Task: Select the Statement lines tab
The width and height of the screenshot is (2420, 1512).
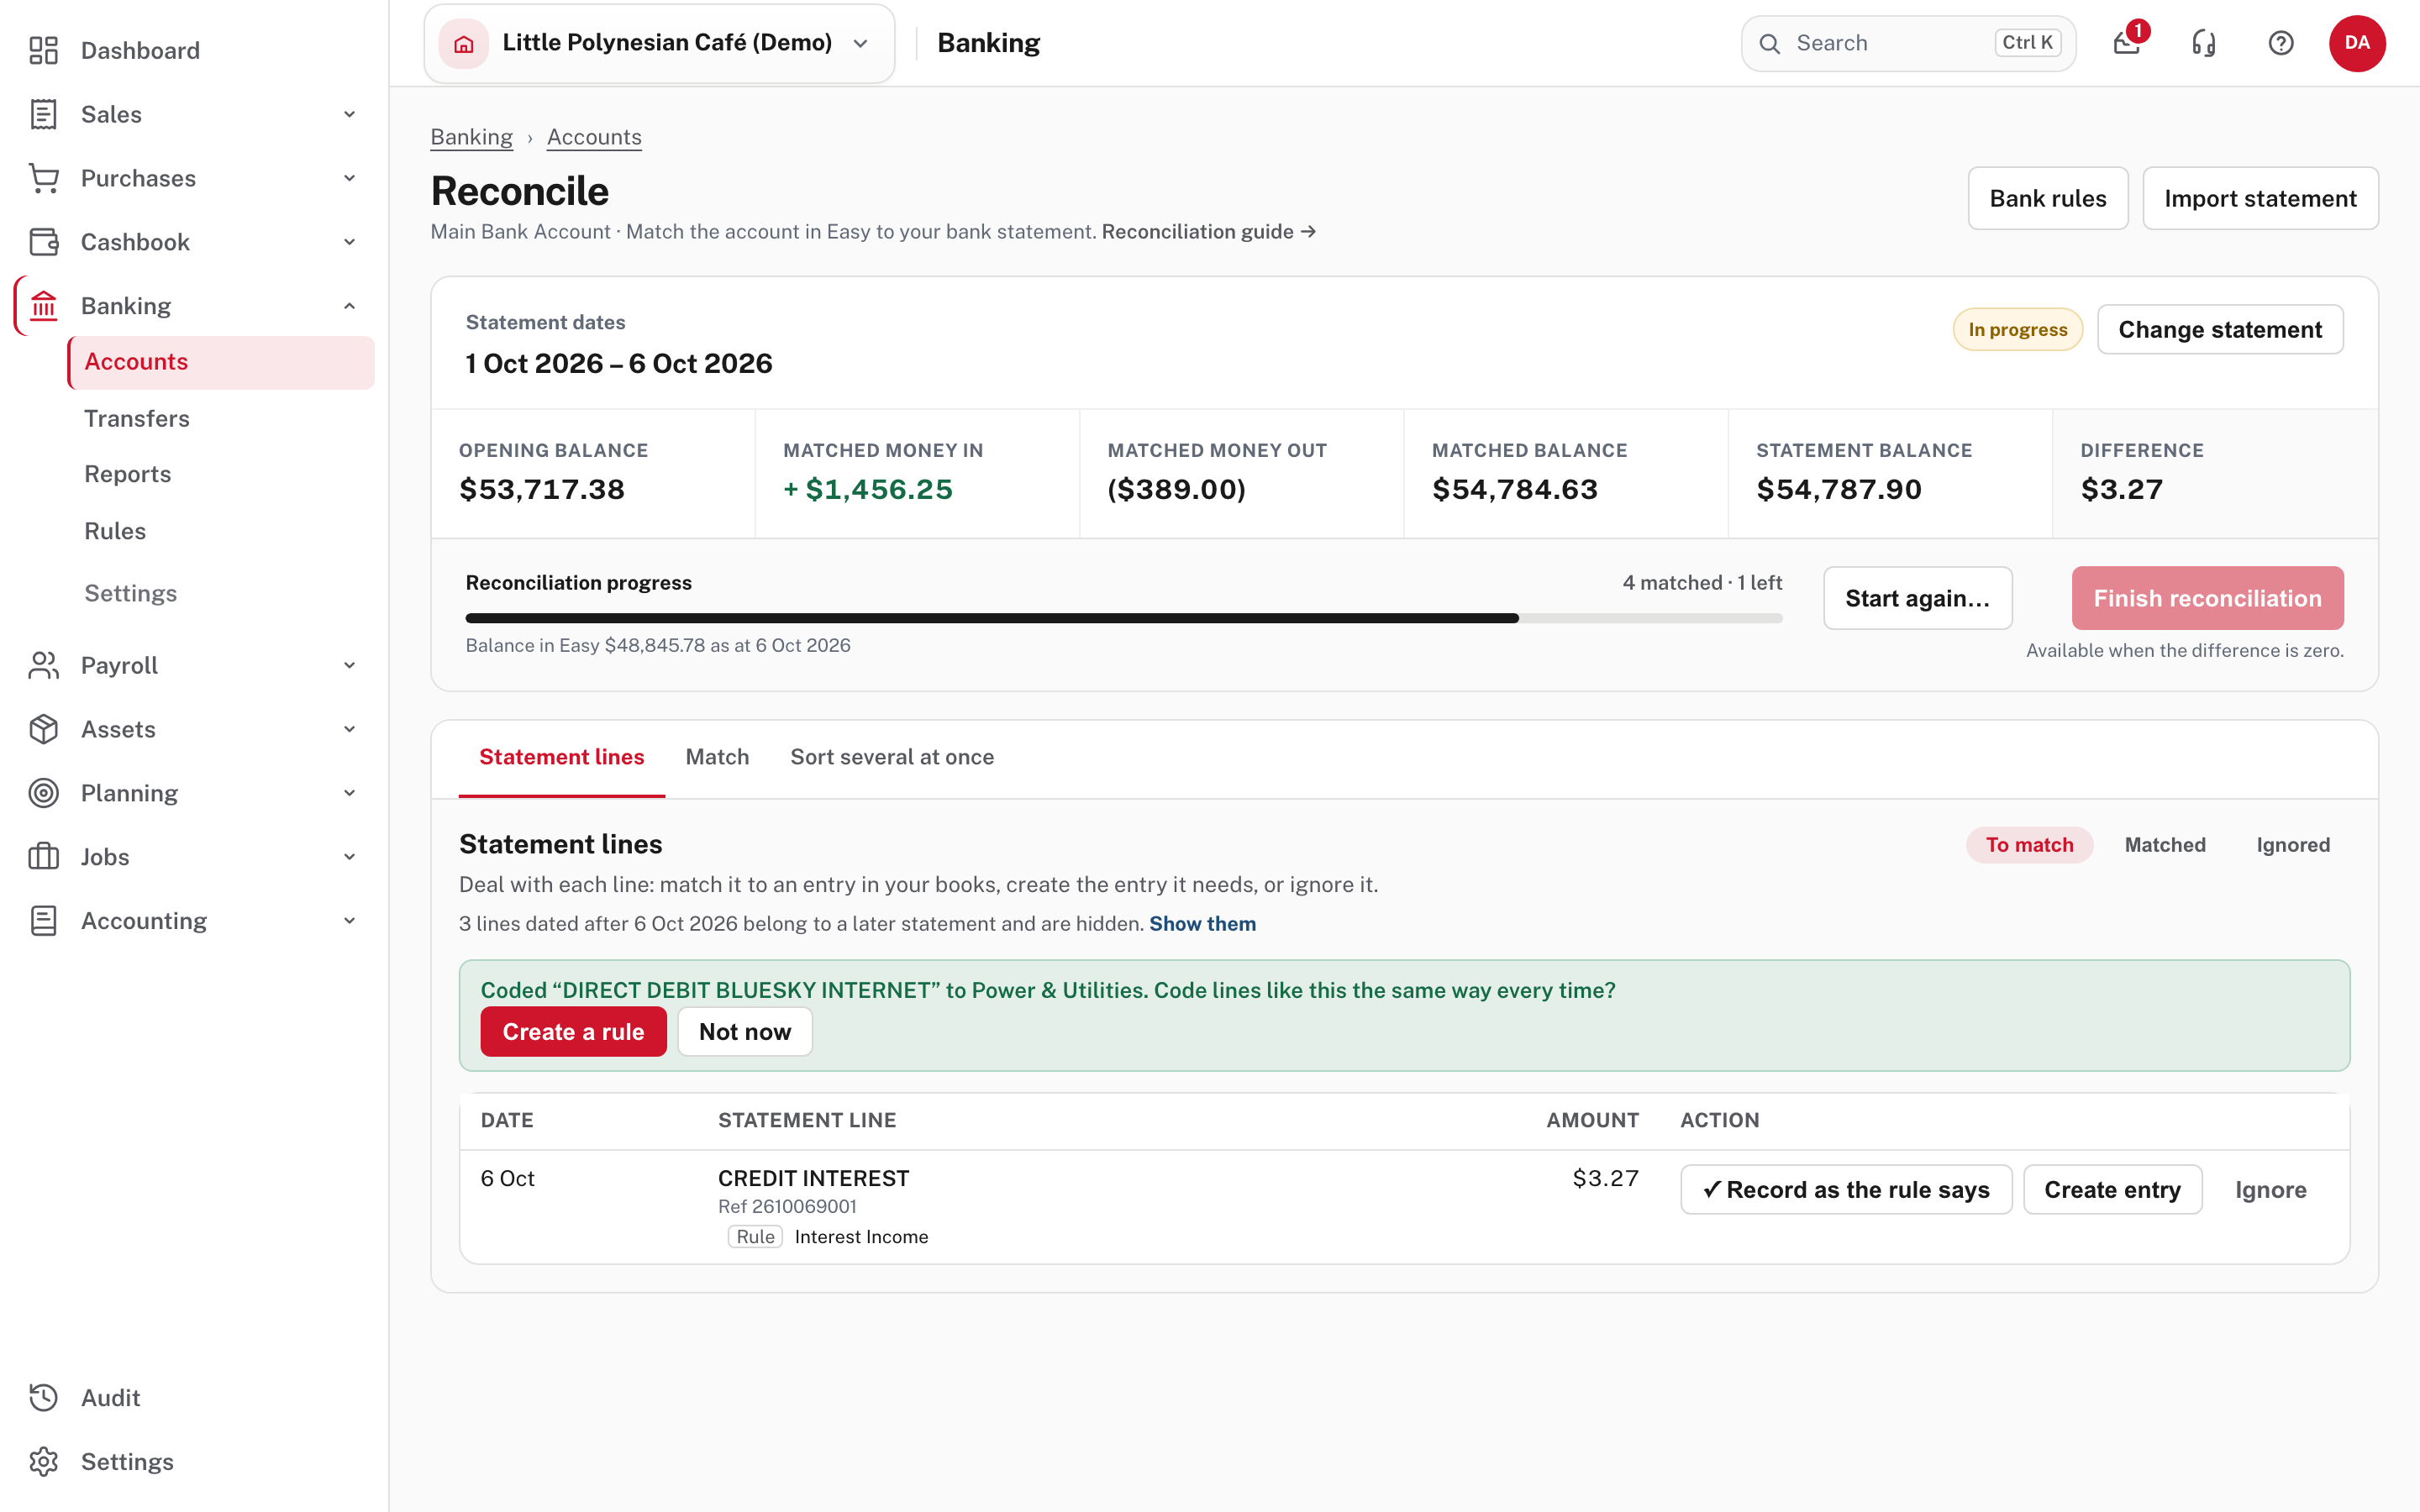Action: [562, 757]
